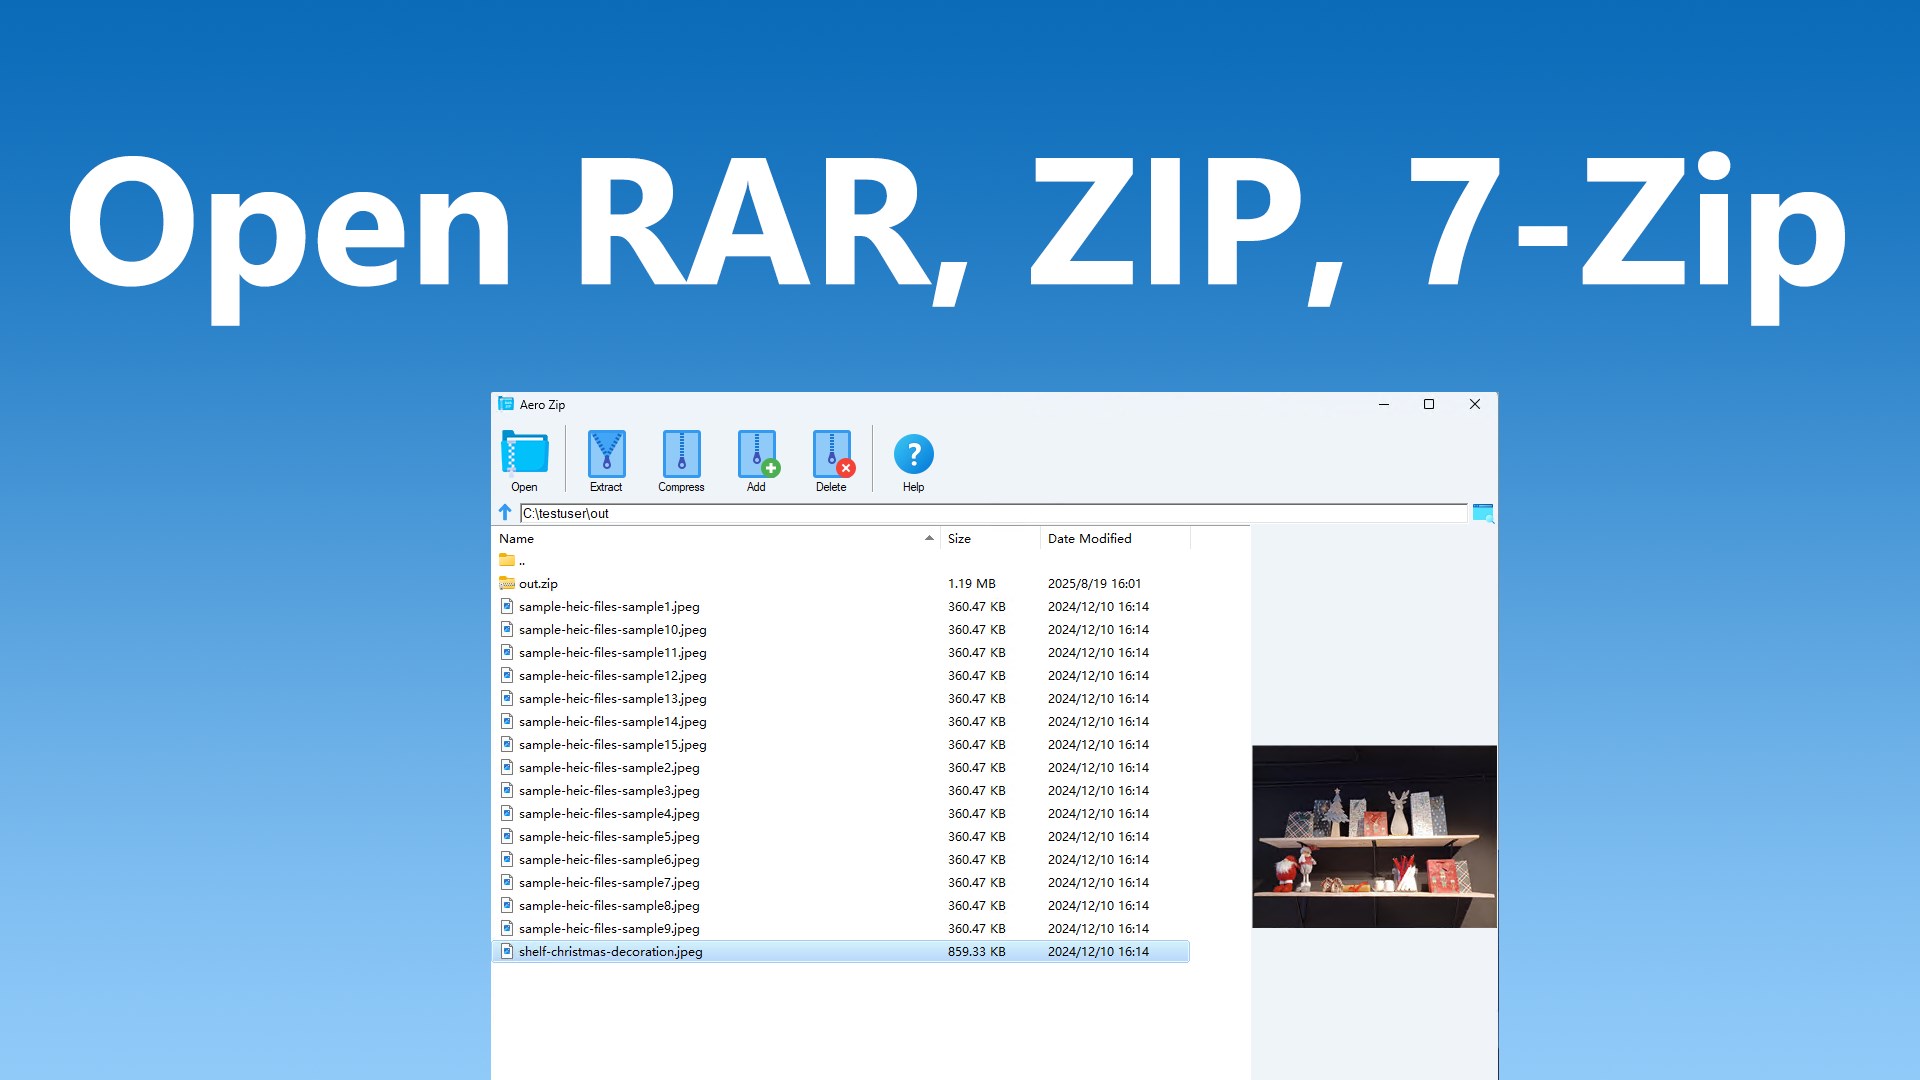The image size is (1920, 1080).
Task: Click the Christmas shelf preview image
Action: pos(1374,836)
